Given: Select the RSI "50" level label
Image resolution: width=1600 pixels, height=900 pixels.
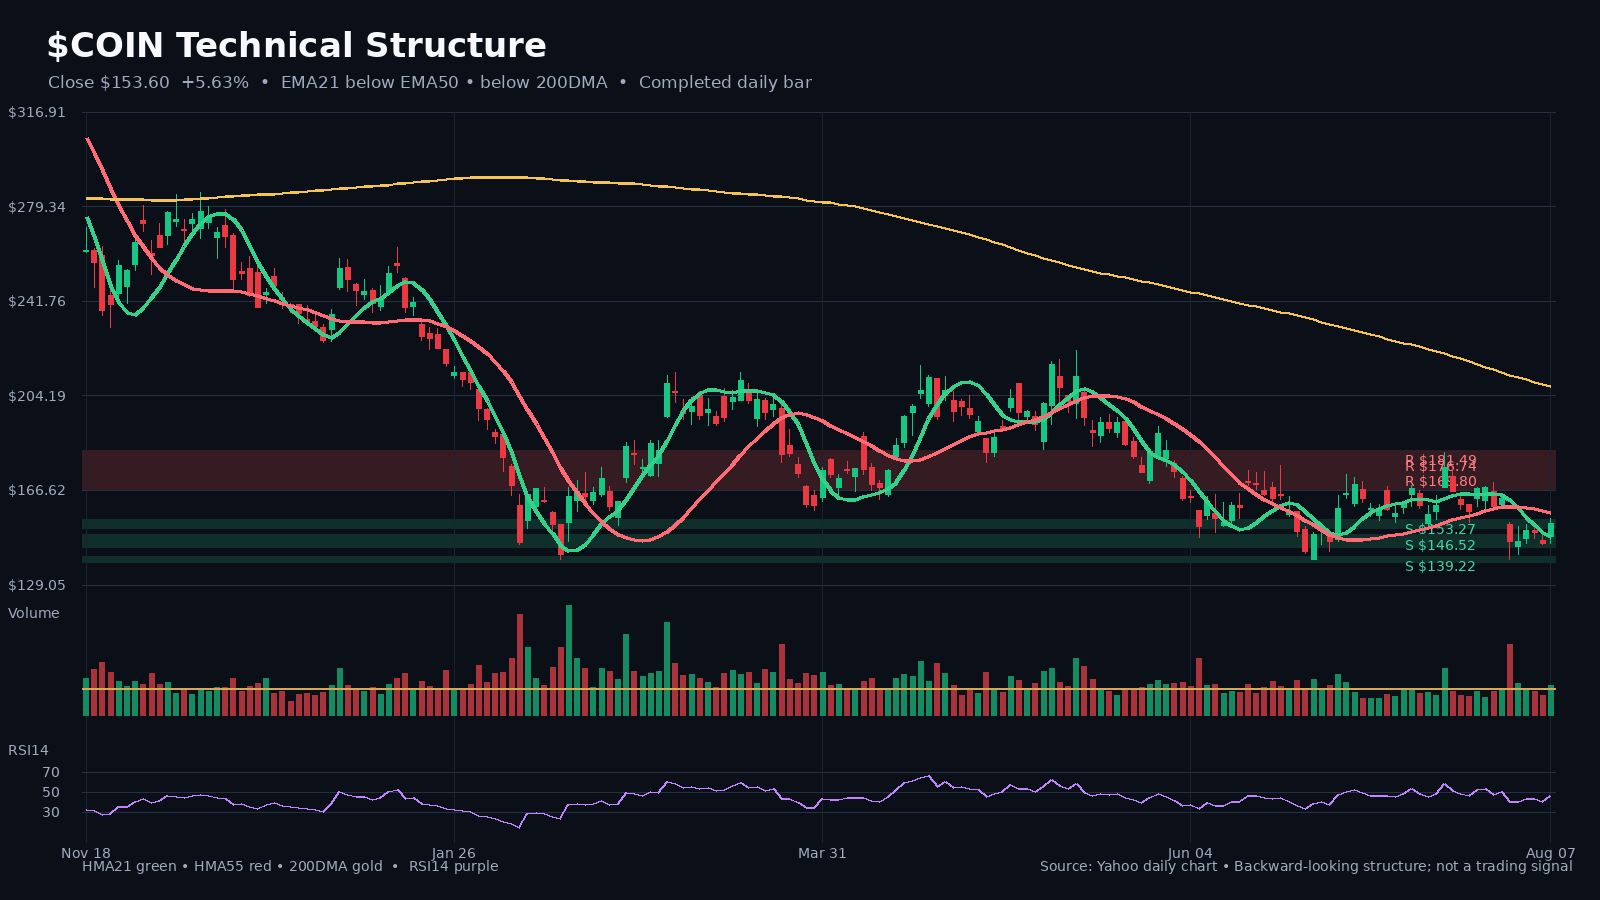Looking at the screenshot, I should point(51,793).
